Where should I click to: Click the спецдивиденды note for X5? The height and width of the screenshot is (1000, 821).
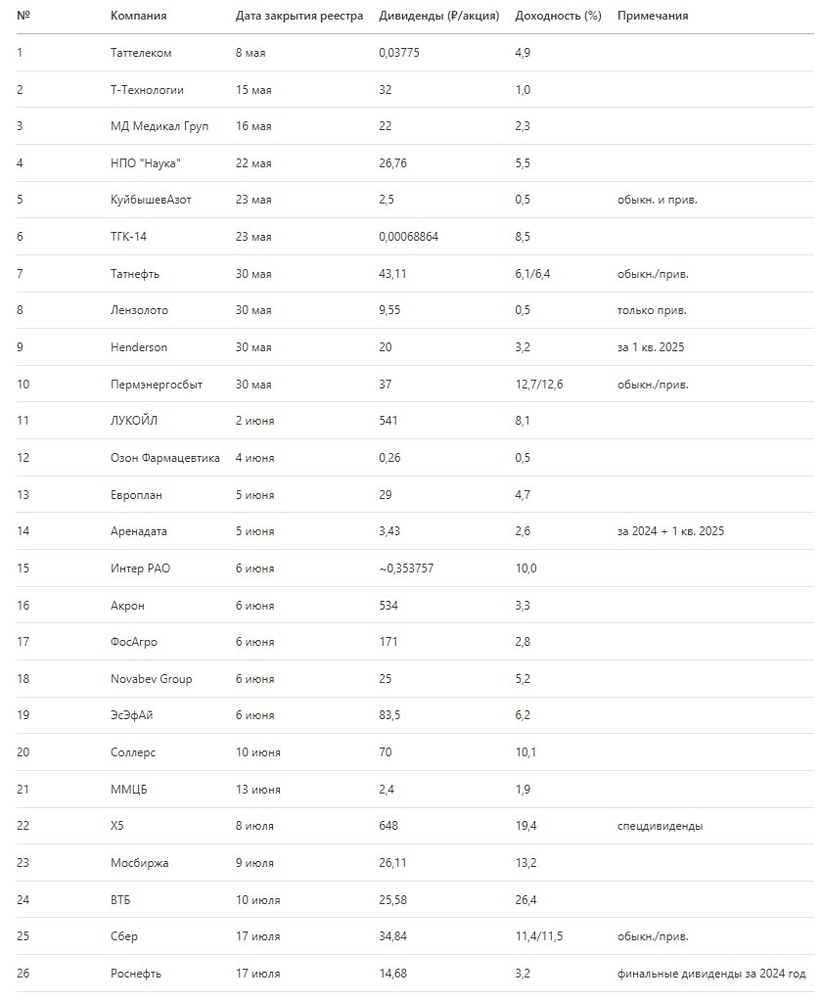pos(660,826)
